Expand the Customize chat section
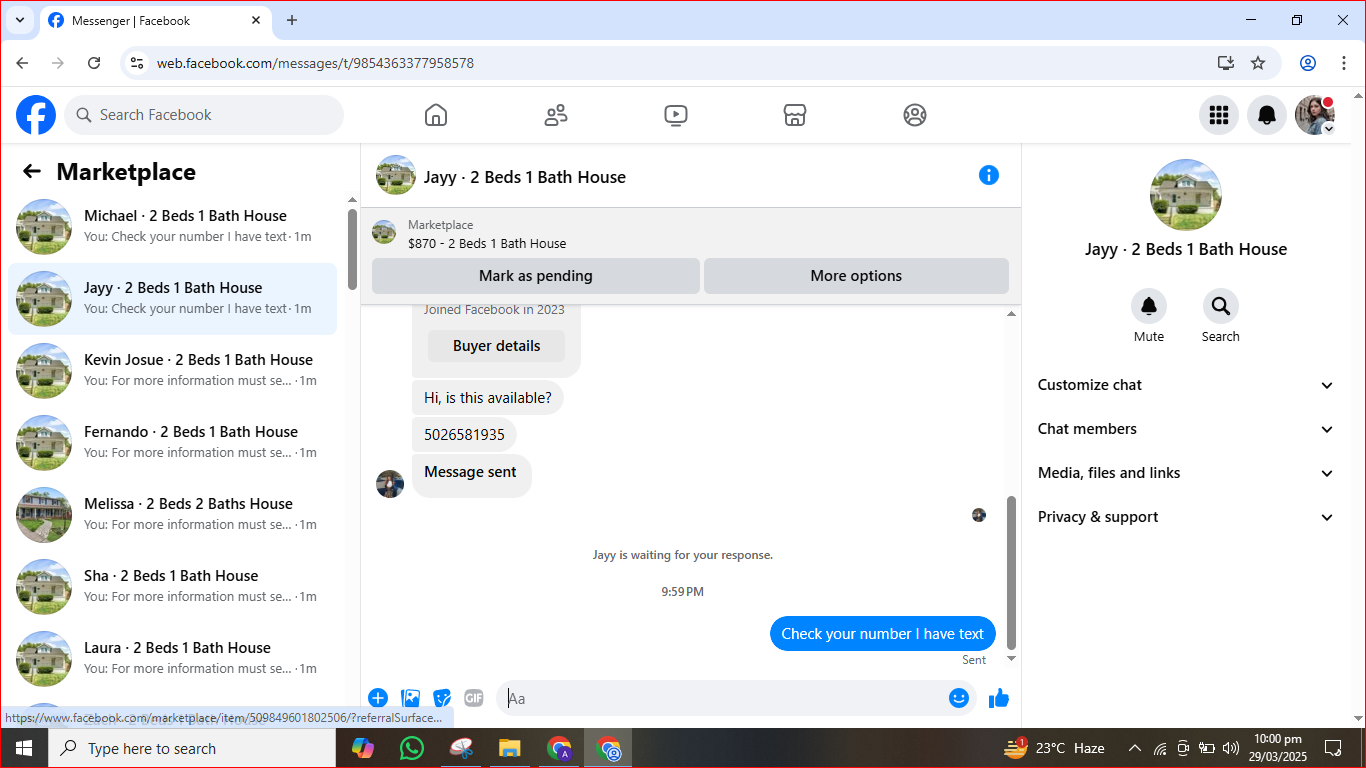Image resolution: width=1366 pixels, height=768 pixels. pos(1185,385)
